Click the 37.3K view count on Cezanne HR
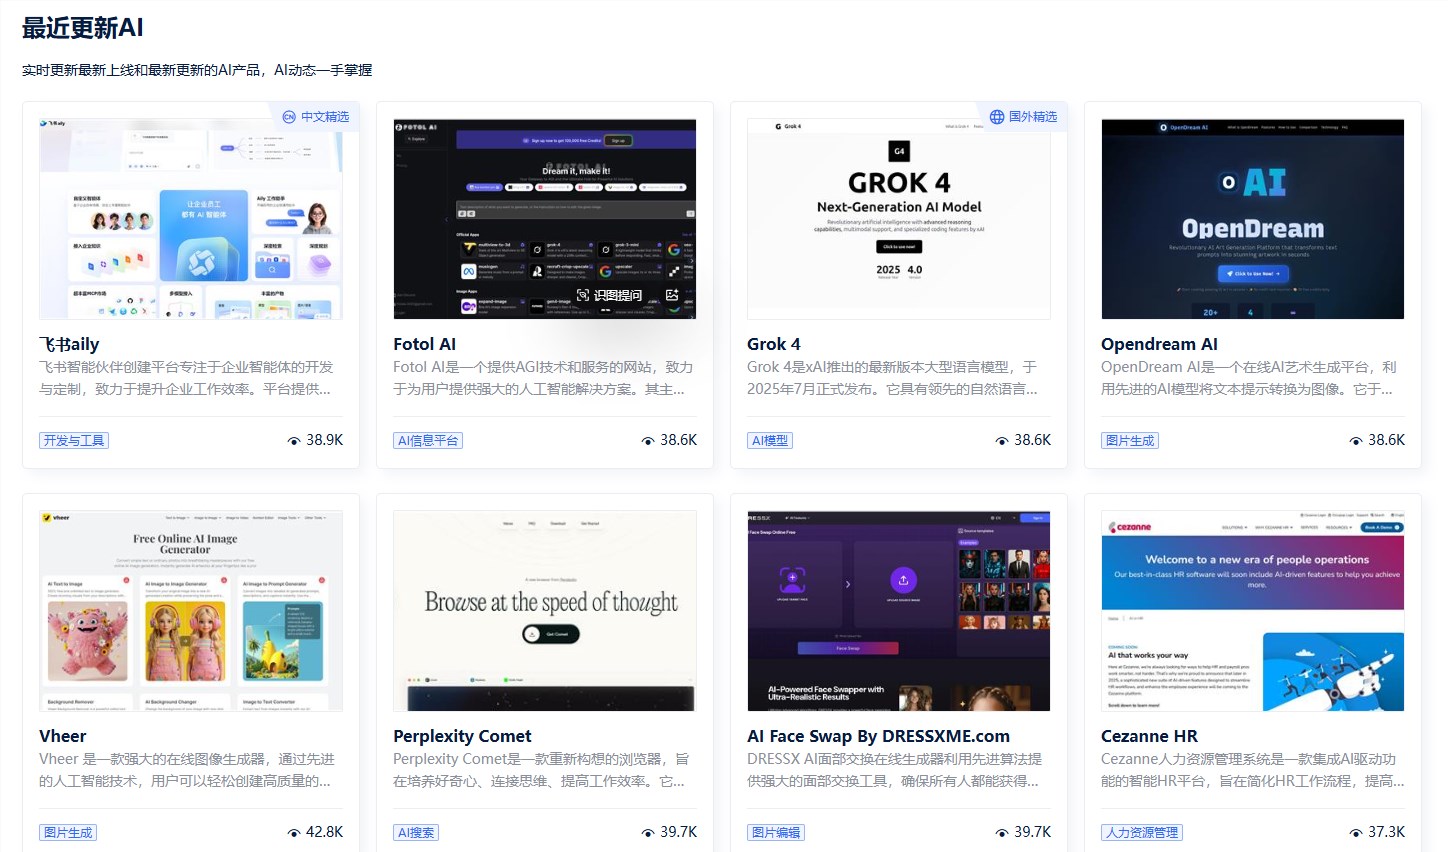1448x852 pixels. [x=1387, y=832]
